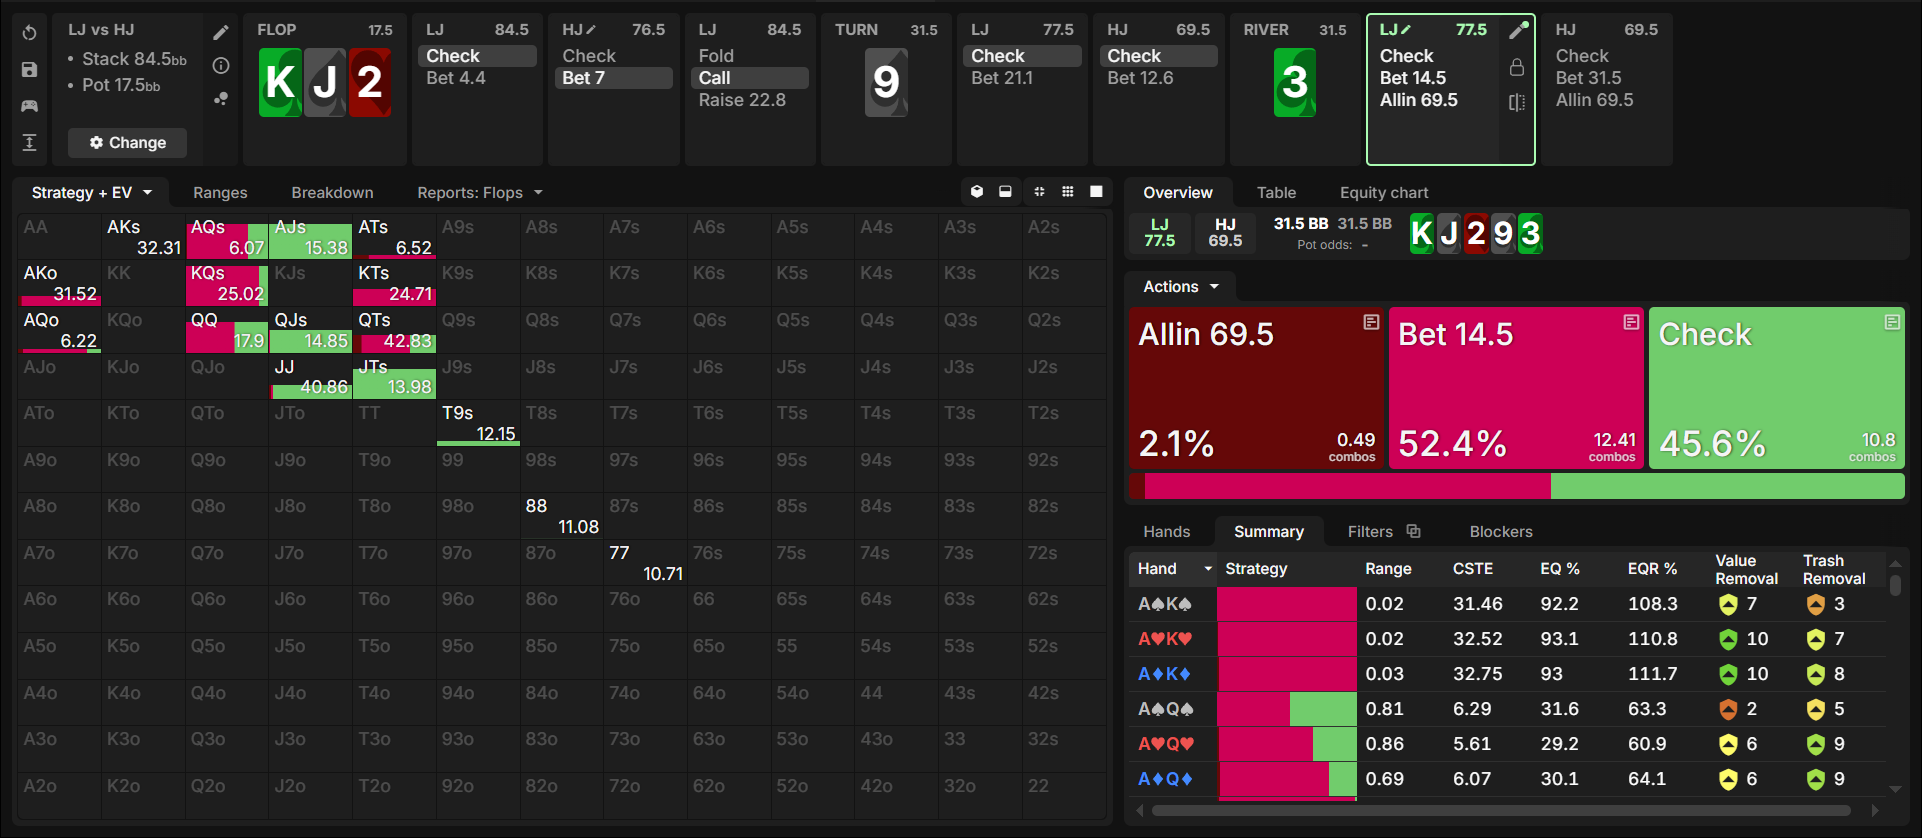The image size is (1922, 838).
Task: Click the horizontal scrollbar below the summary table
Action: (1501, 810)
